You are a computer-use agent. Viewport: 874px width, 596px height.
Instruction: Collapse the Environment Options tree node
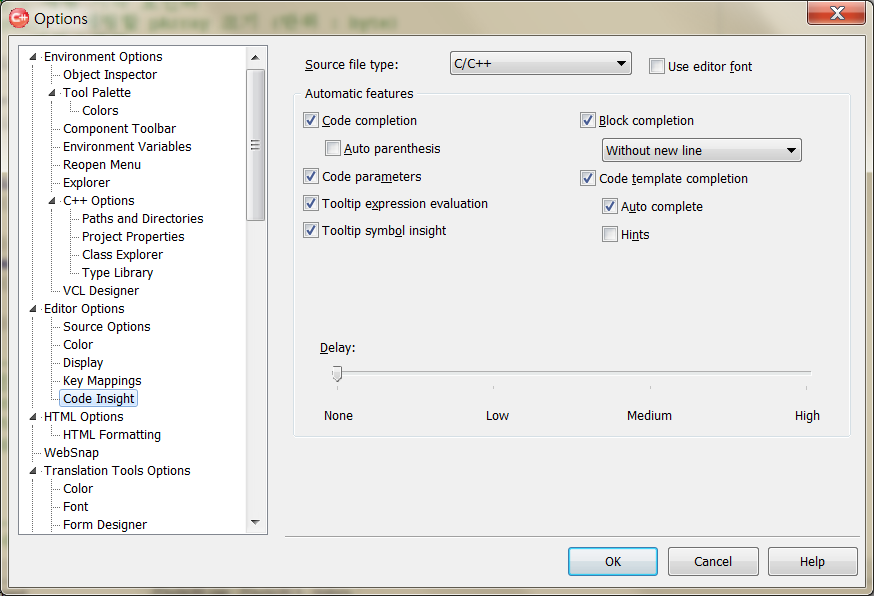coord(33,57)
